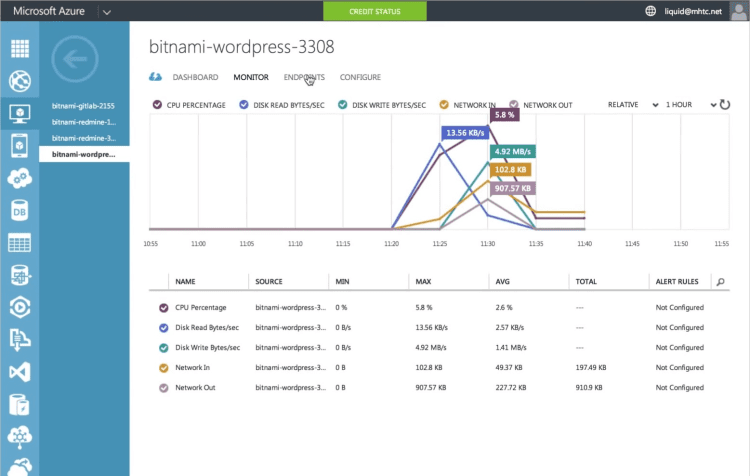Open the user account avatar icon
This screenshot has width=750, height=476.
(739, 11)
